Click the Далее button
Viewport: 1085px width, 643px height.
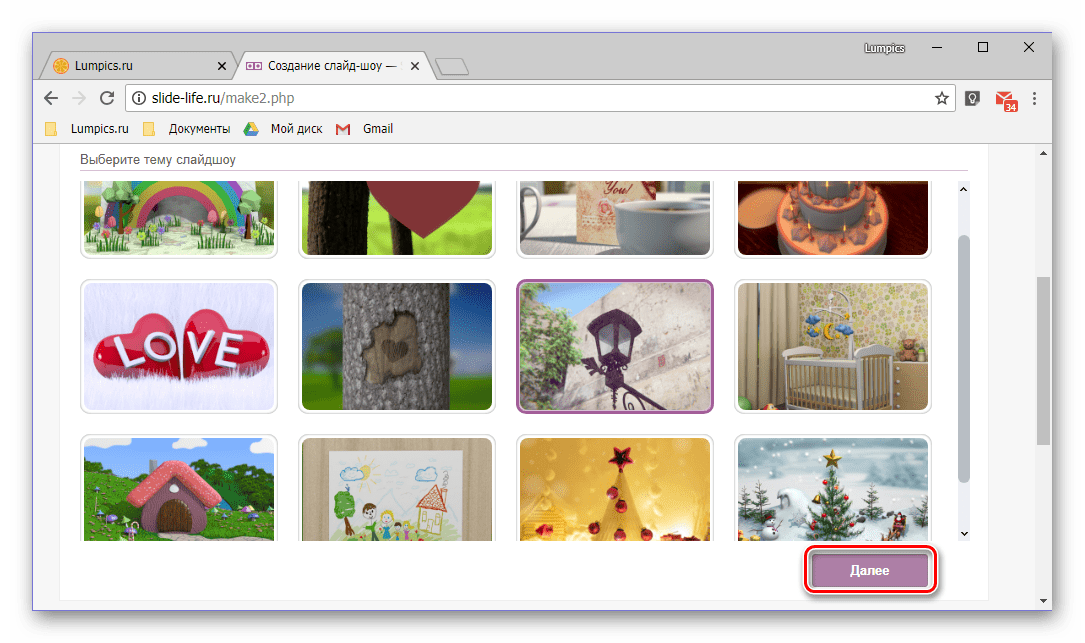tap(870, 570)
